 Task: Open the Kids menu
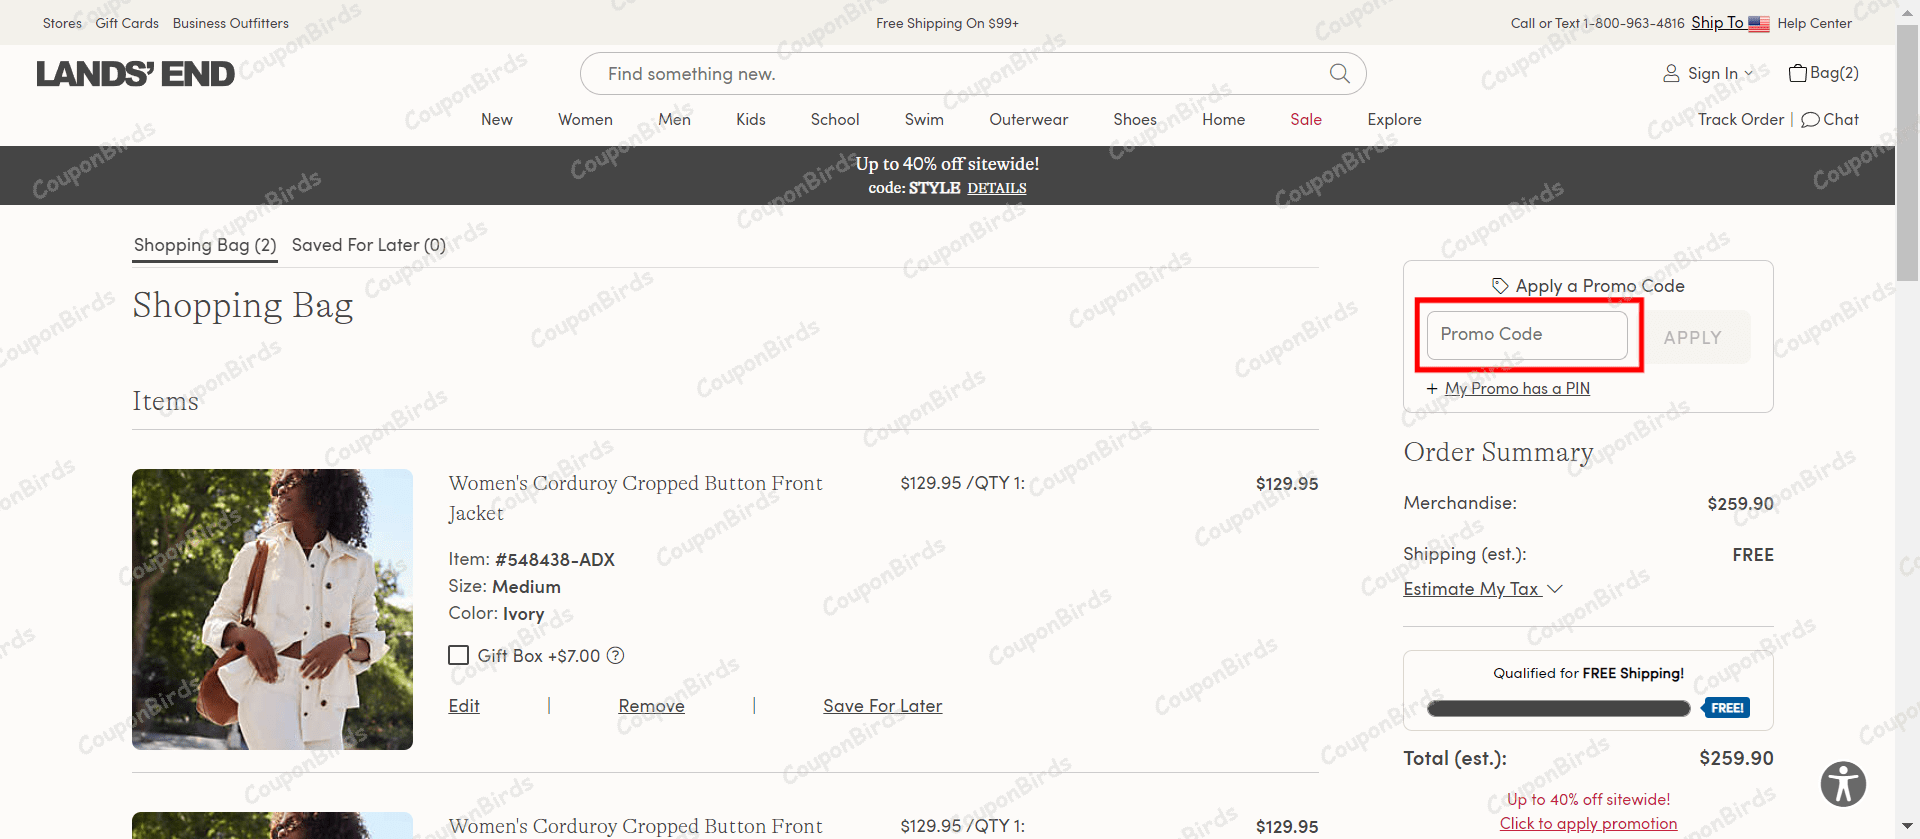750,119
